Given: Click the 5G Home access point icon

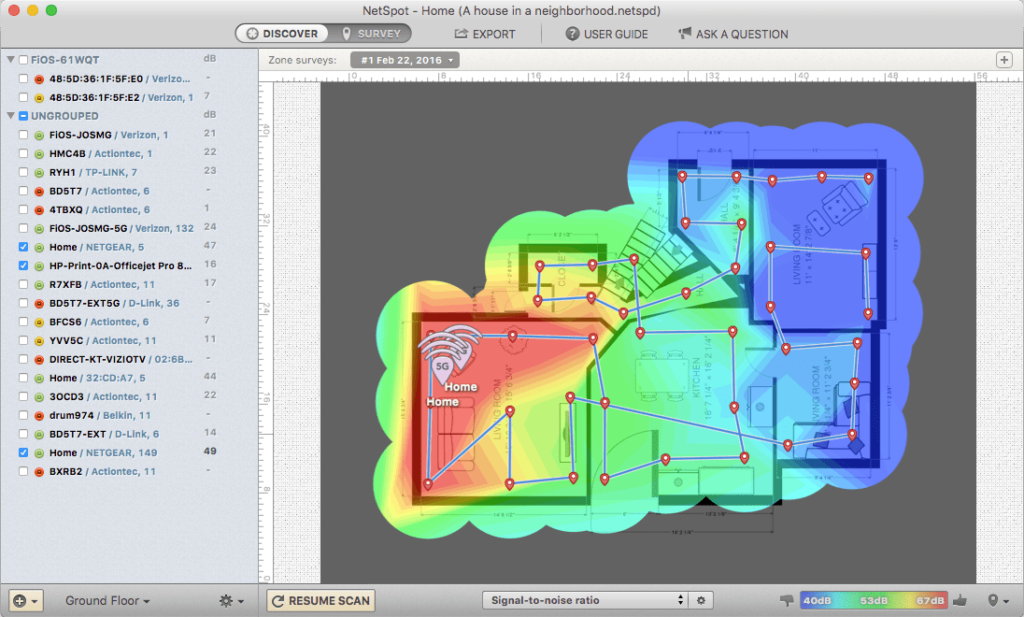Looking at the screenshot, I should (442, 366).
